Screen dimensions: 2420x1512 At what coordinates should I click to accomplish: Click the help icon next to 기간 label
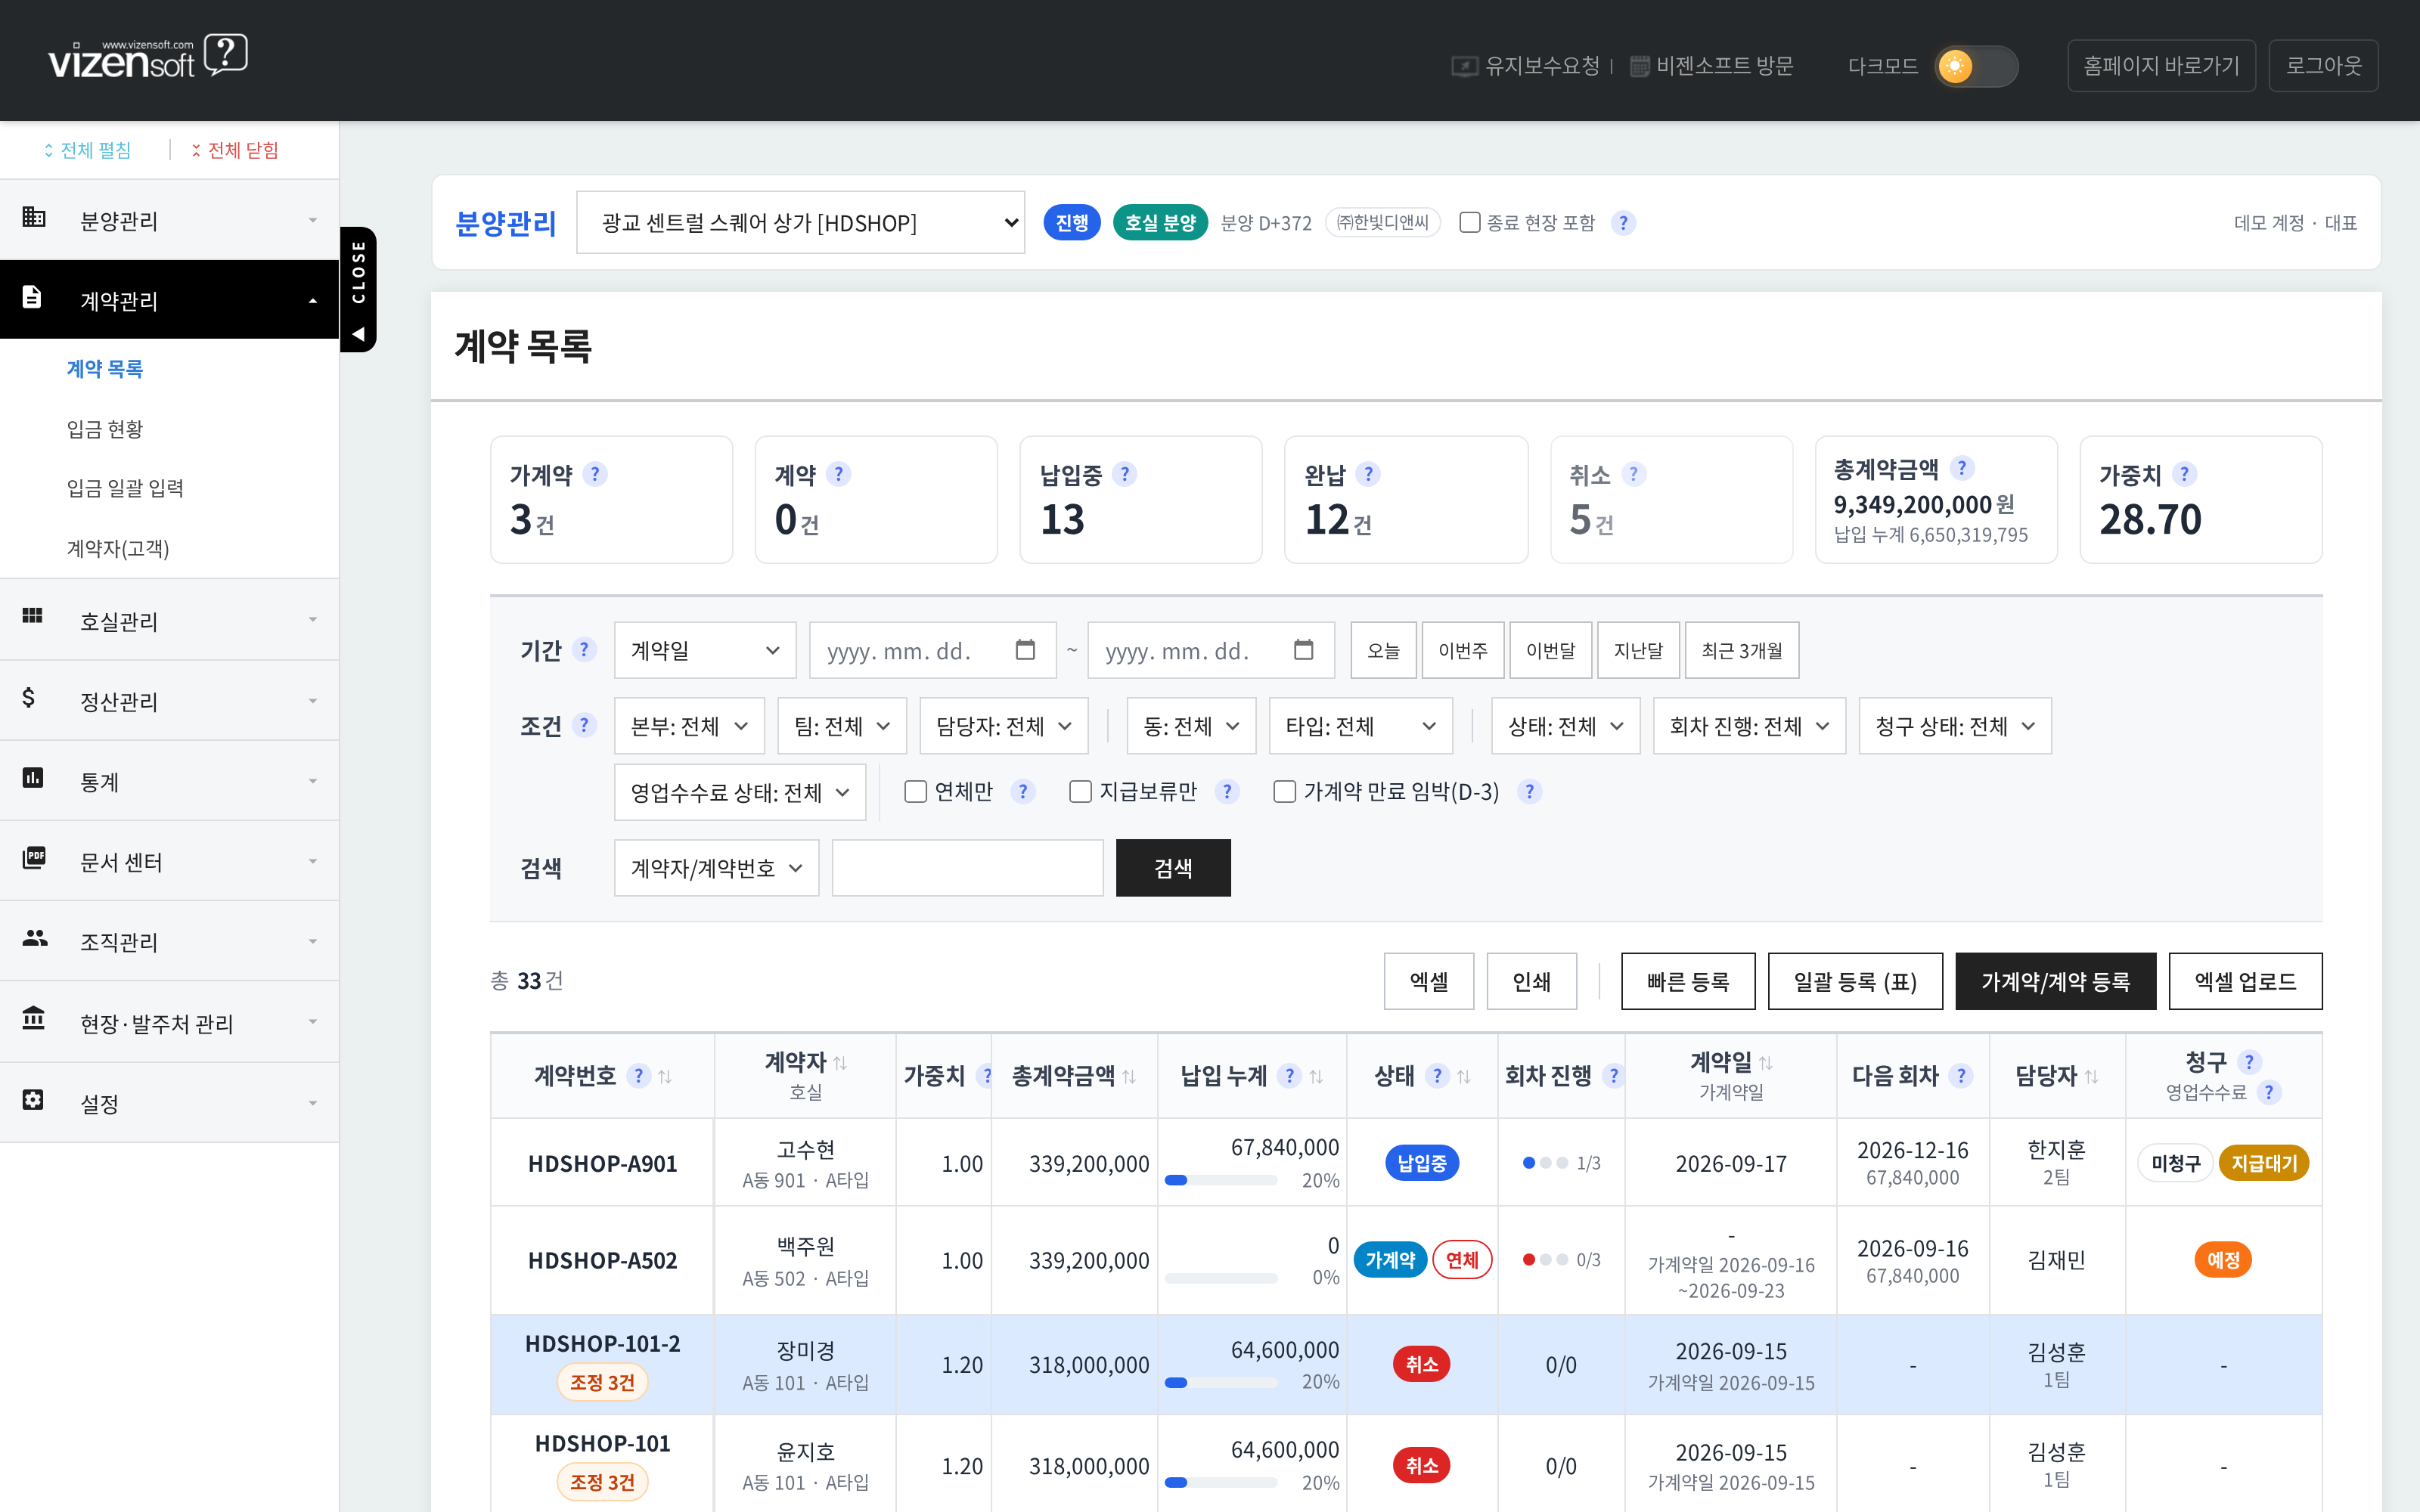pyautogui.click(x=585, y=650)
